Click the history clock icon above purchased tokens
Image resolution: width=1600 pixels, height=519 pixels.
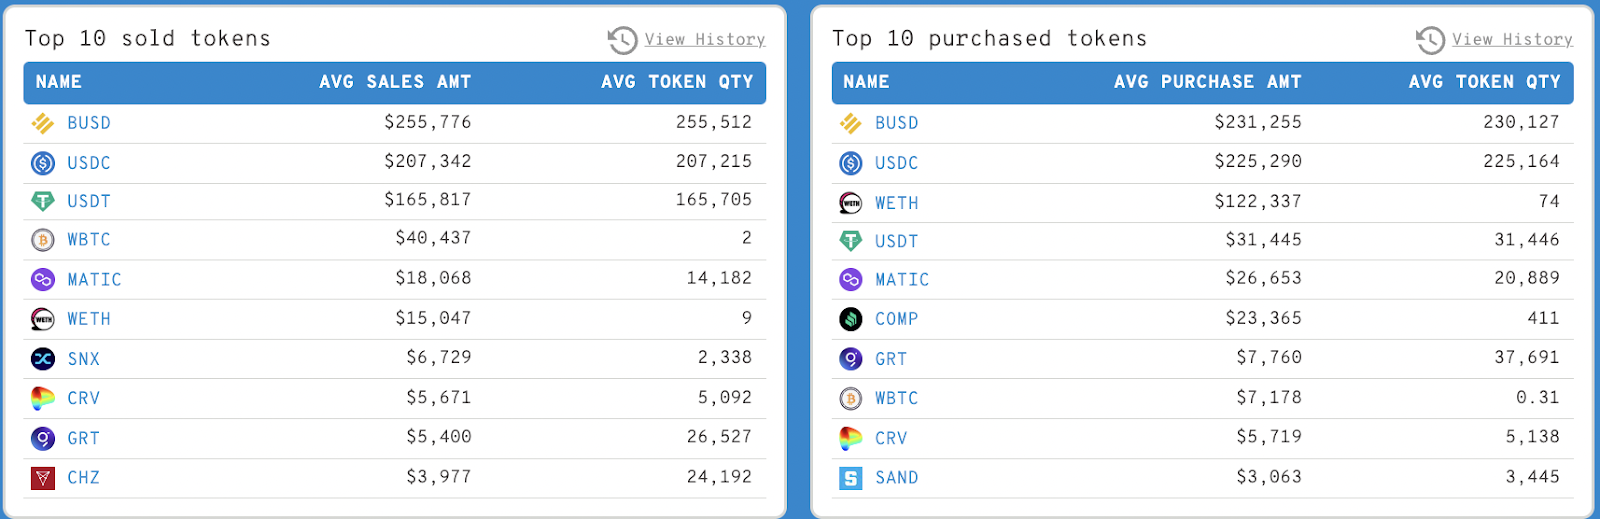(x=1430, y=40)
